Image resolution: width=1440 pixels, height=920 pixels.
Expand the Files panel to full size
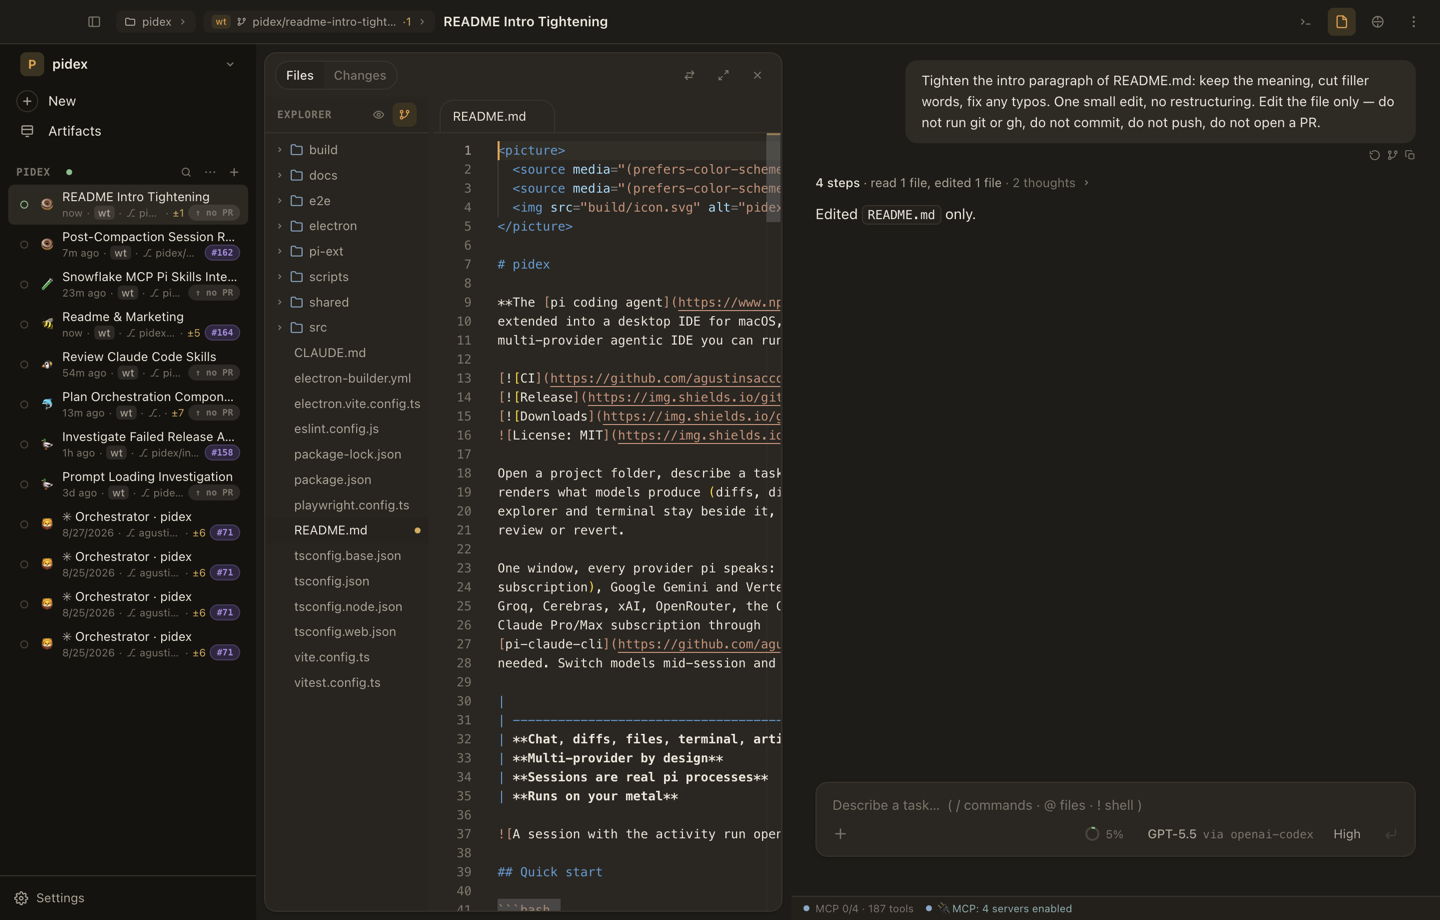point(723,75)
